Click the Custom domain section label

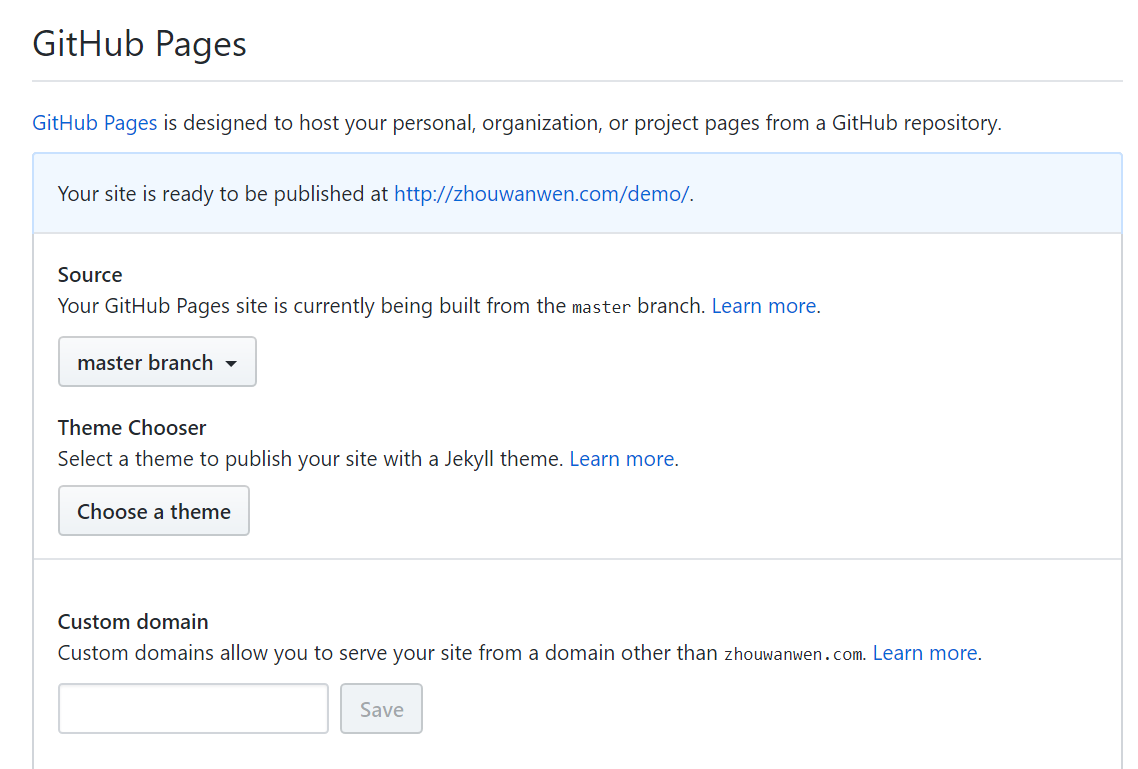(133, 622)
